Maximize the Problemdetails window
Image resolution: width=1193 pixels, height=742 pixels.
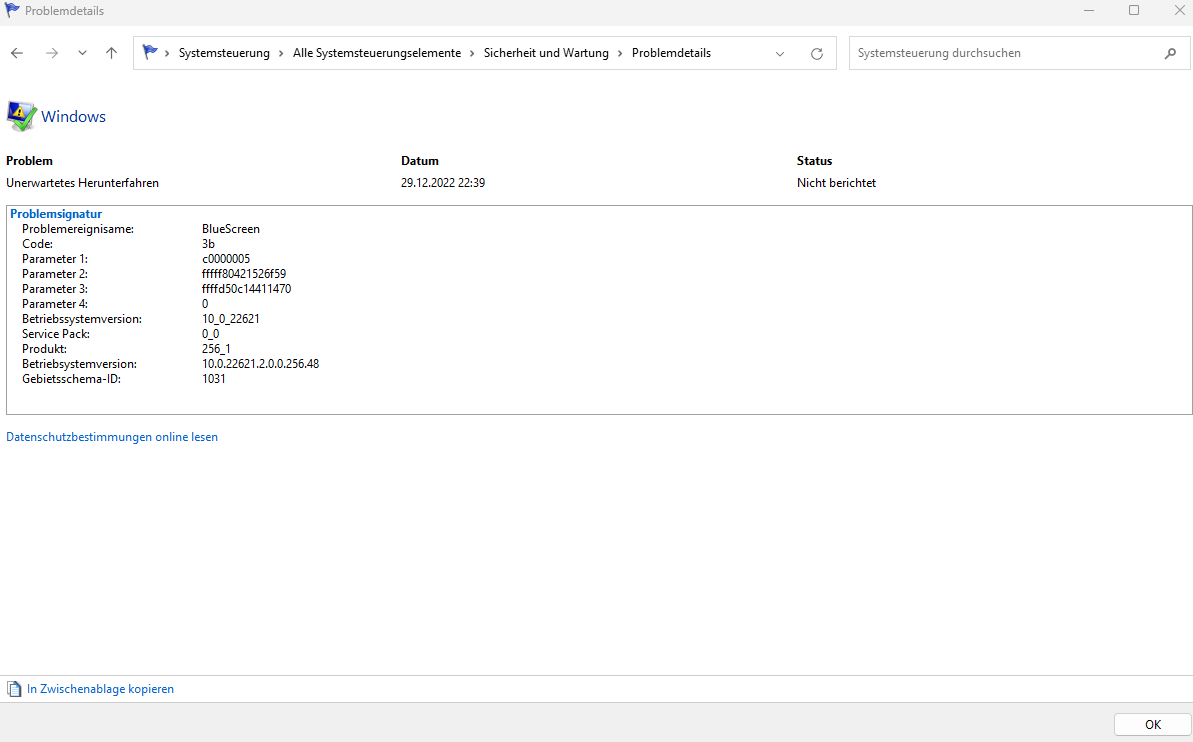tap(1134, 11)
